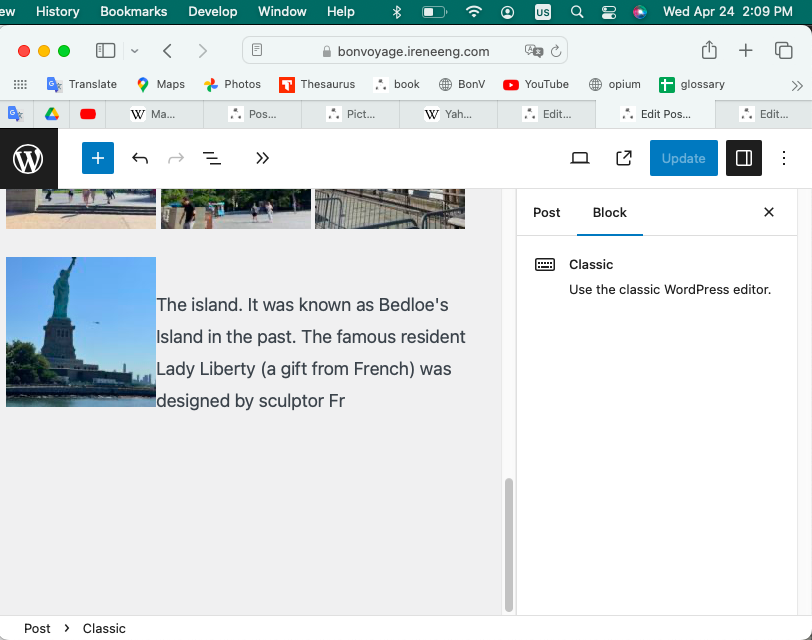The height and width of the screenshot is (640, 812).
Task: Click the editor vertical scrollbar
Action: tap(508, 544)
